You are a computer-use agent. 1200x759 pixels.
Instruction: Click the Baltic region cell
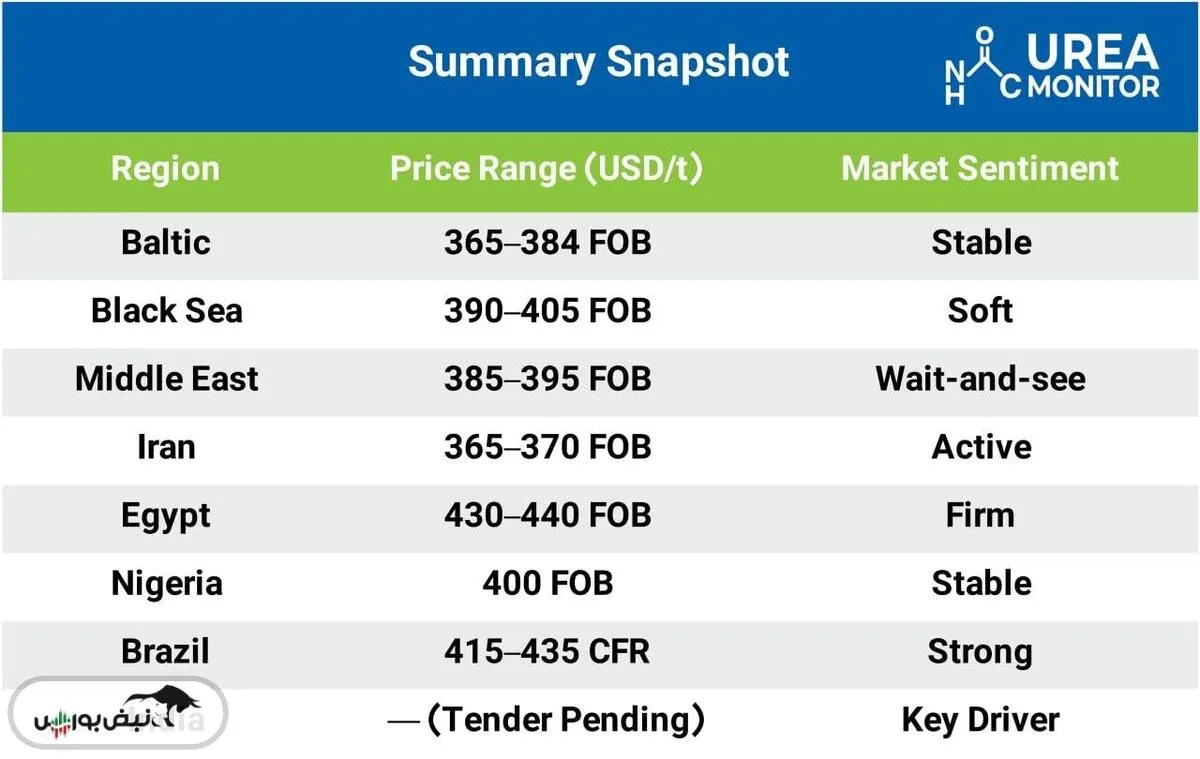166,242
